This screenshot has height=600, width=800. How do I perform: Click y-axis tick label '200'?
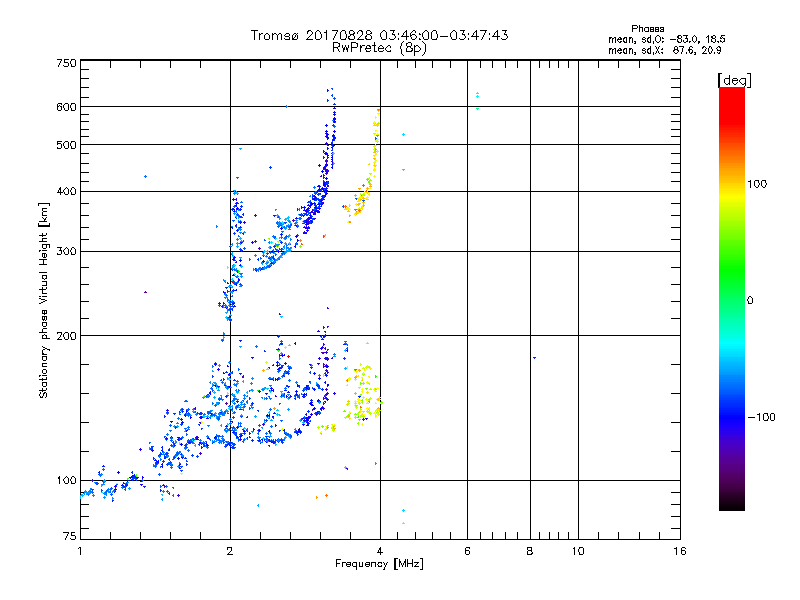coord(66,336)
